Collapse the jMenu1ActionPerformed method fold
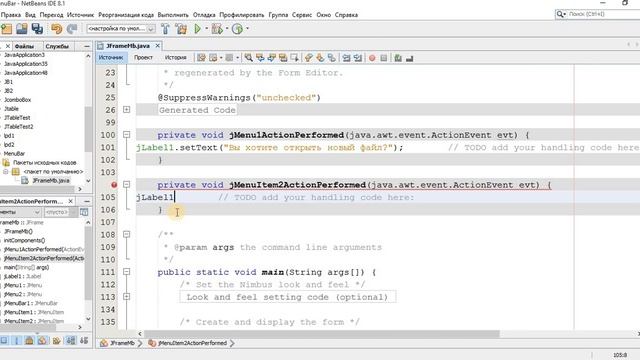The width and height of the screenshot is (640, 360). 127,135
